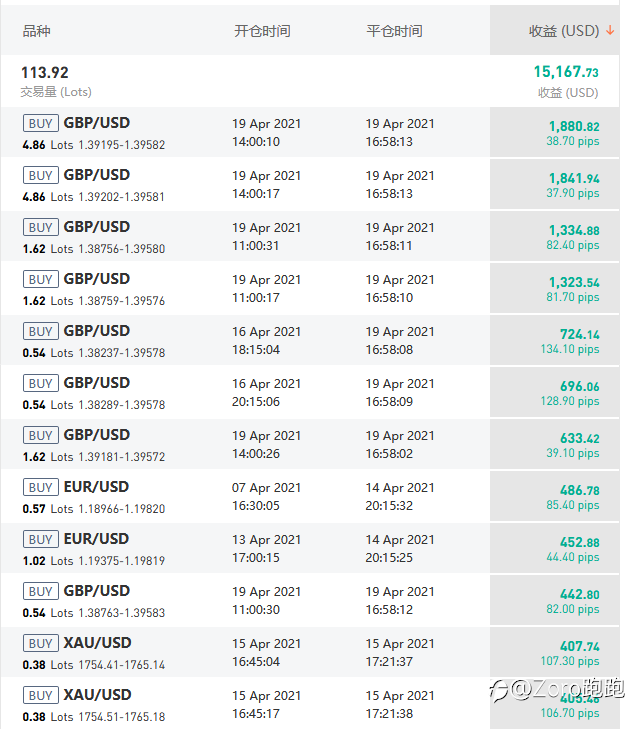The image size is (631, 729).
Task: Click the 07 Apr 2021 16:30:05 open time
Action: 266,497
